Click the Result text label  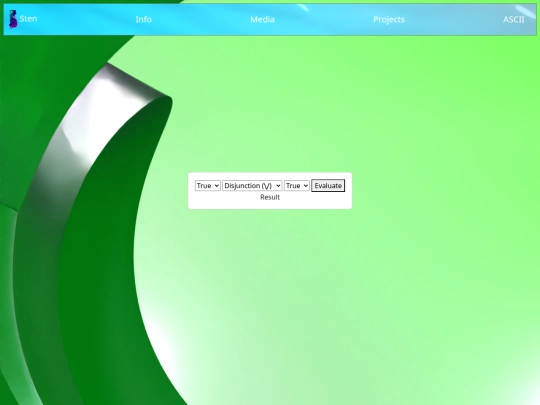pyautogui.click(x=270, y=197)
